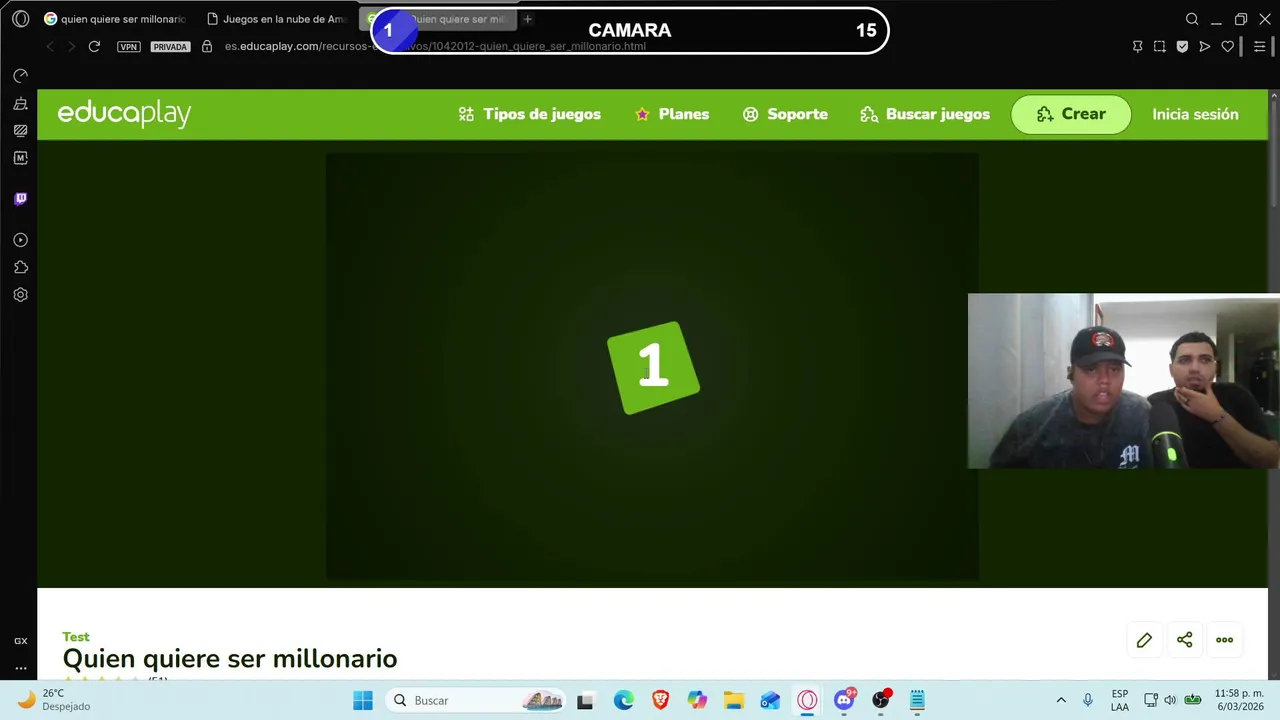Image resolution: width=1280 pixels, height=720 pixels.
Task: Go back with the browser back arrow
Action: [x=50, y=46]
